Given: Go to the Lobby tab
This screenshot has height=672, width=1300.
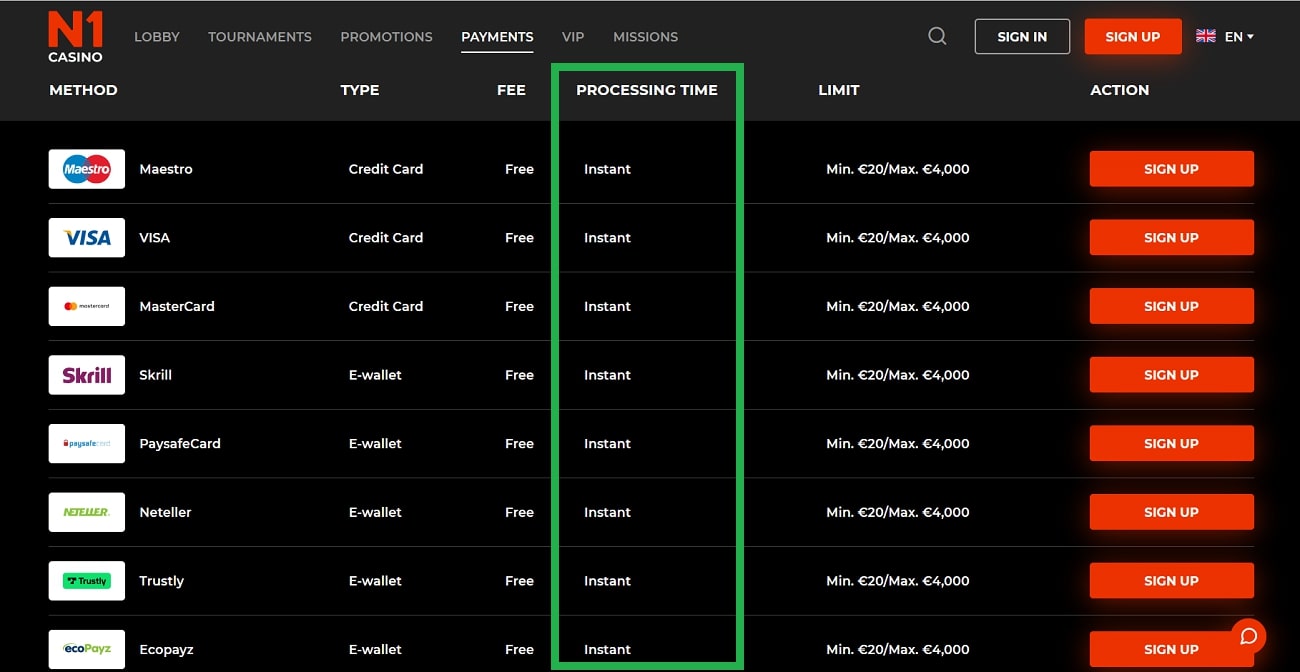Looking at the screenshot, I should [157, 36].
